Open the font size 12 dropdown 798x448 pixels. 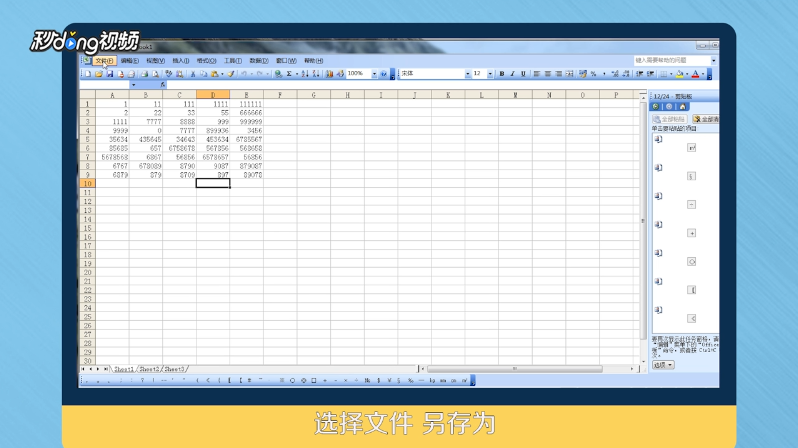pos(490,74)
